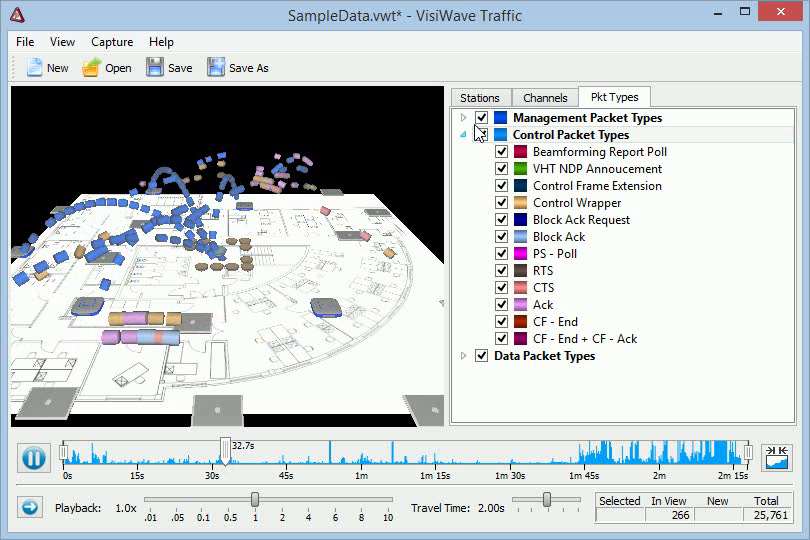
Task: Expand Management Packet Types tree node
Action: [x=463, y=118]
